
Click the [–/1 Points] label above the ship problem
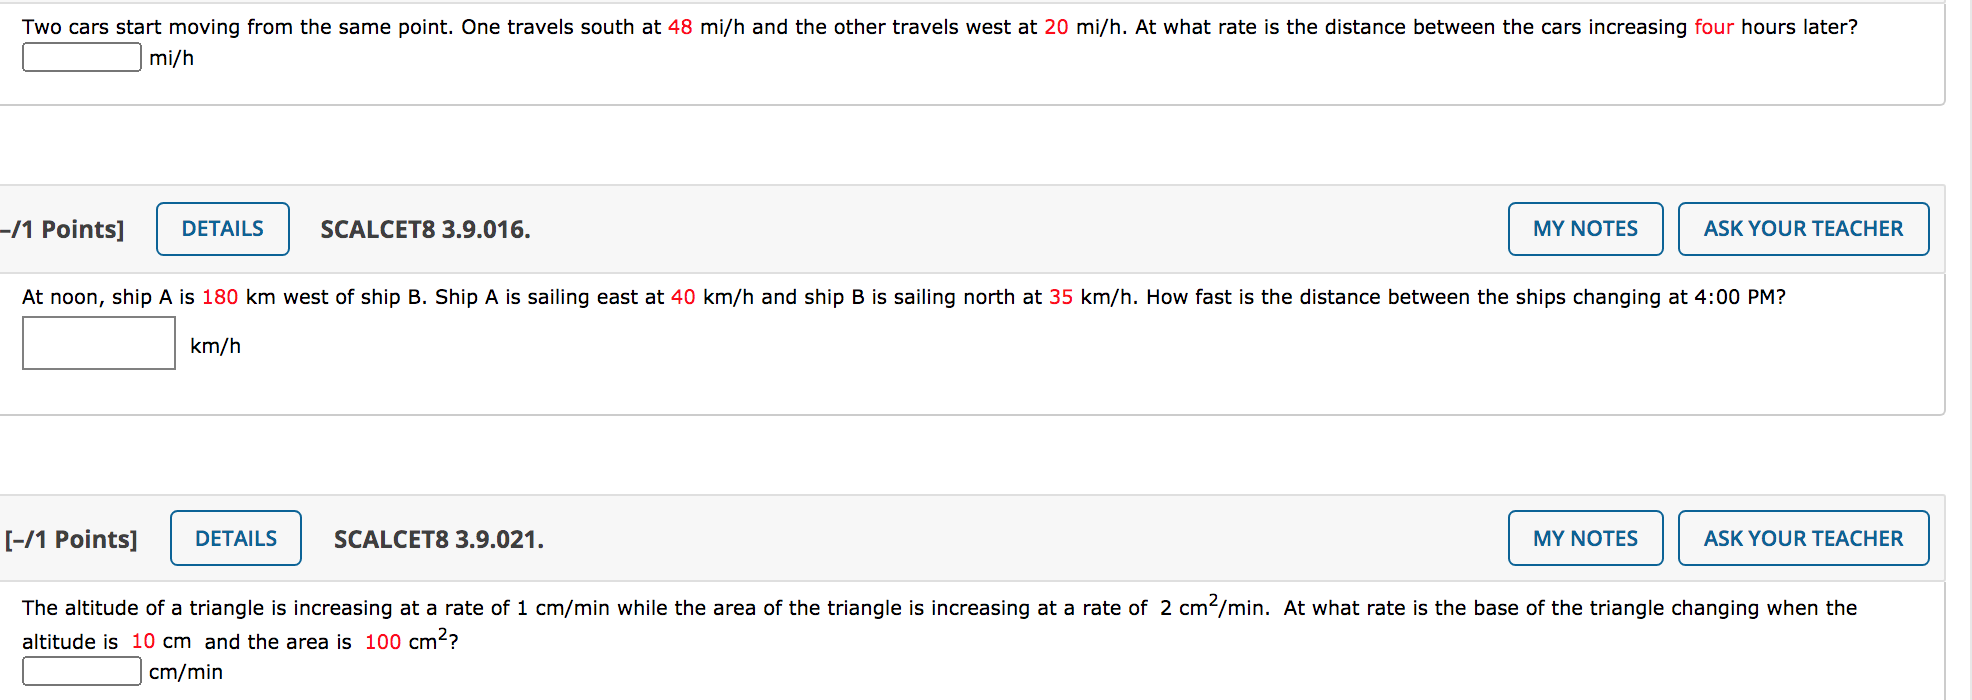pyautogui.click(x=60, y=228)
